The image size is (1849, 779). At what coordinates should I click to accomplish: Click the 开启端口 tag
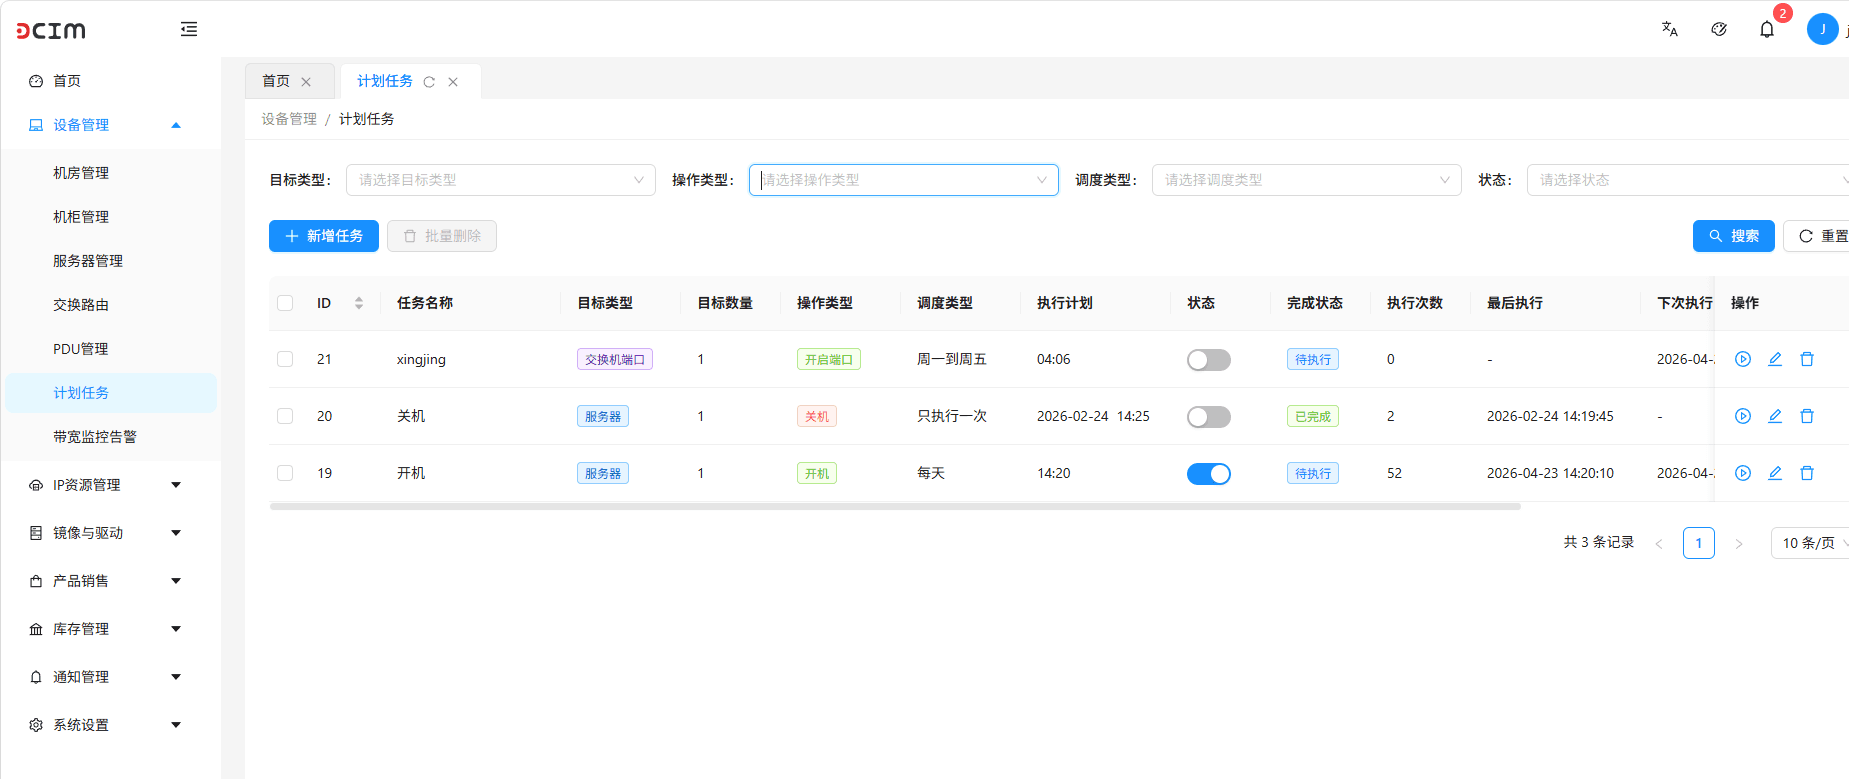tap(829, 360)
